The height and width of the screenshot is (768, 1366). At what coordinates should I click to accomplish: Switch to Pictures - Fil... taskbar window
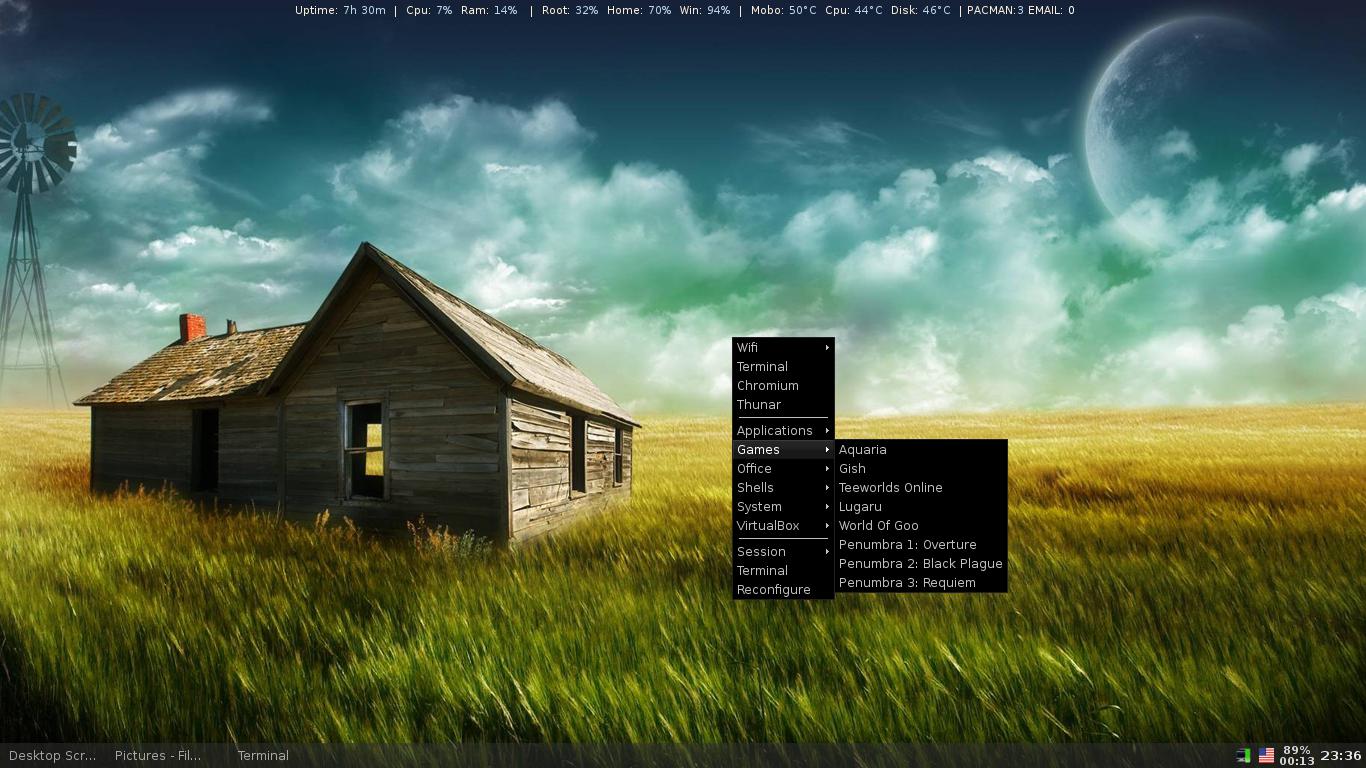pyautogui.click(x=158, y=756)
